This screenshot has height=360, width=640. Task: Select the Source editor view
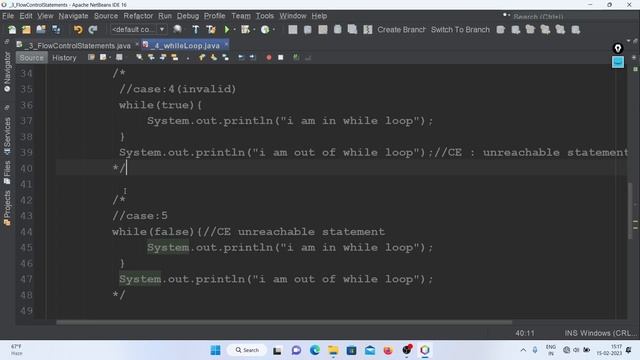(31, 58)
